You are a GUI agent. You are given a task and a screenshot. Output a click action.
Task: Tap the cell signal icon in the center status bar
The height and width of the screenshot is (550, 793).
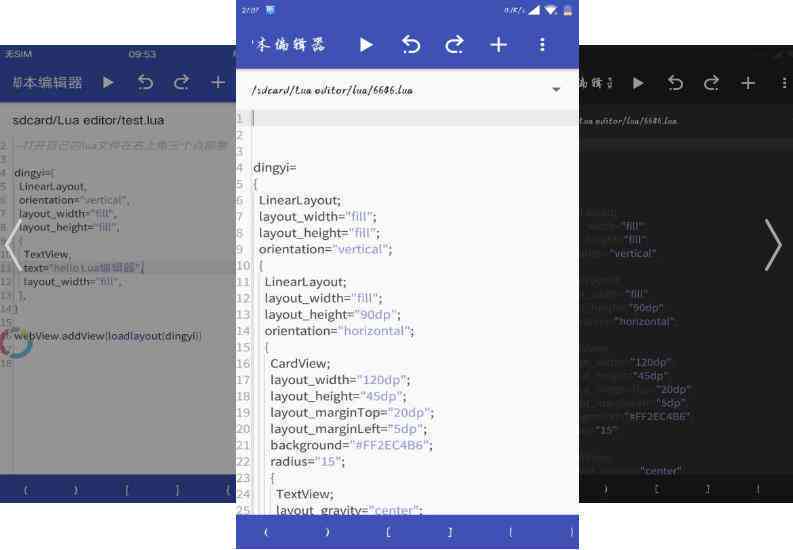534,10
